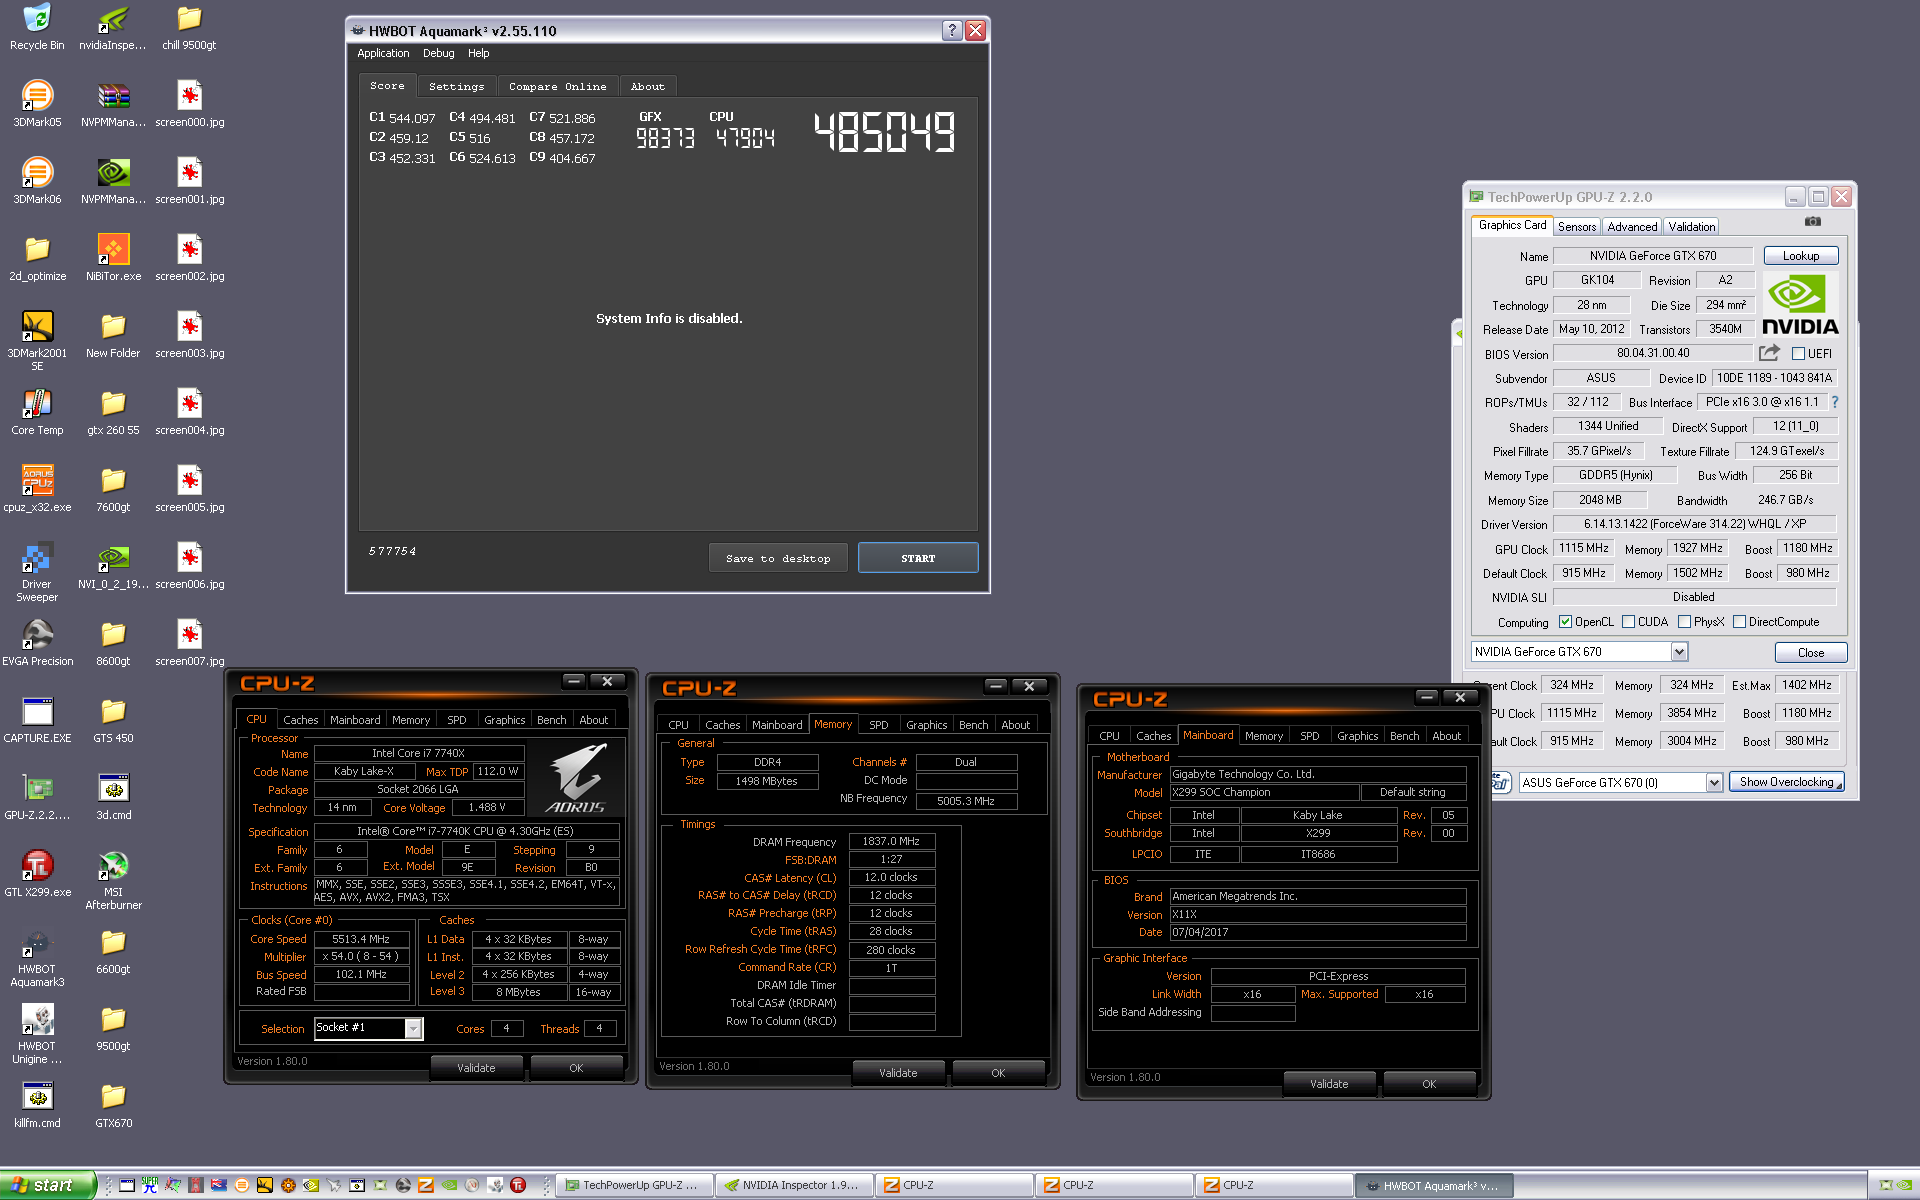This screenshot has height=1200, width=1920.
Task: Select the GTX670 folder on desktop
Action: tap(113, 1105)
